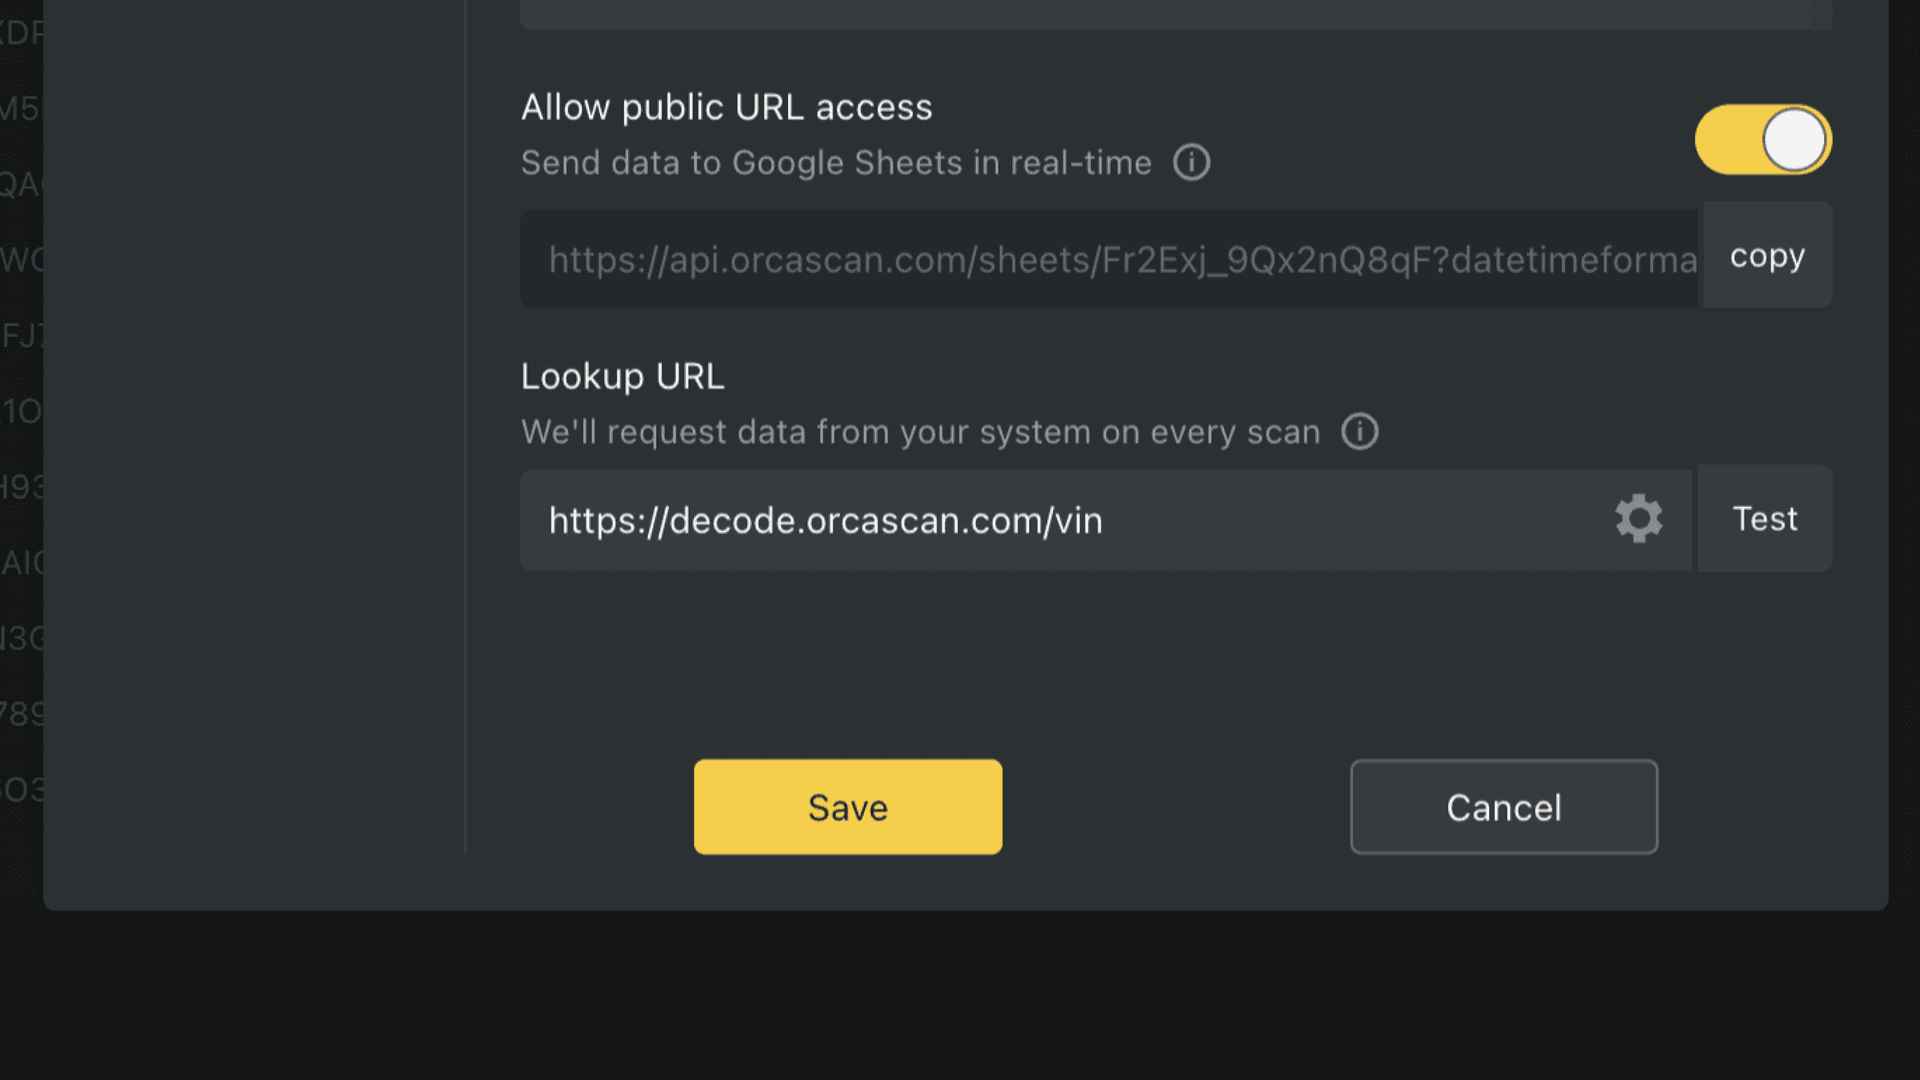The width and height of the screenshot is (1920, 1080).
Task: Open info icon after every scan description
Action: pyautogui.click(x=1359, y=432)
